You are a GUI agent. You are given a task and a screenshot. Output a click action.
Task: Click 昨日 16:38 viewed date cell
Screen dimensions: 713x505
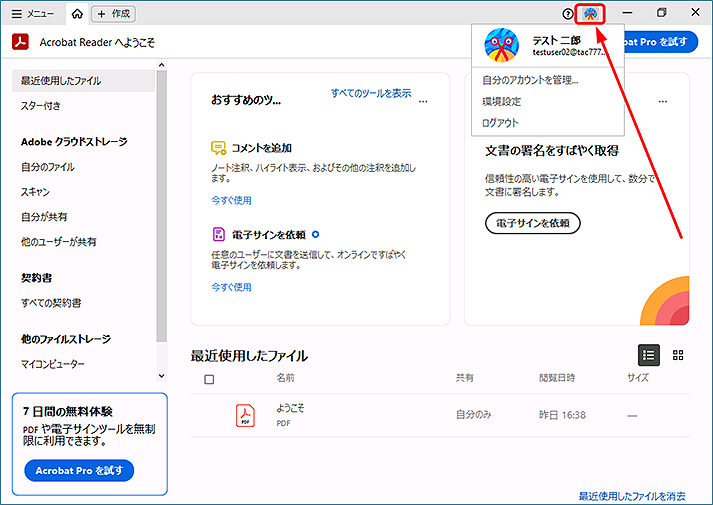pyautogui.click(x=562, y=415)
